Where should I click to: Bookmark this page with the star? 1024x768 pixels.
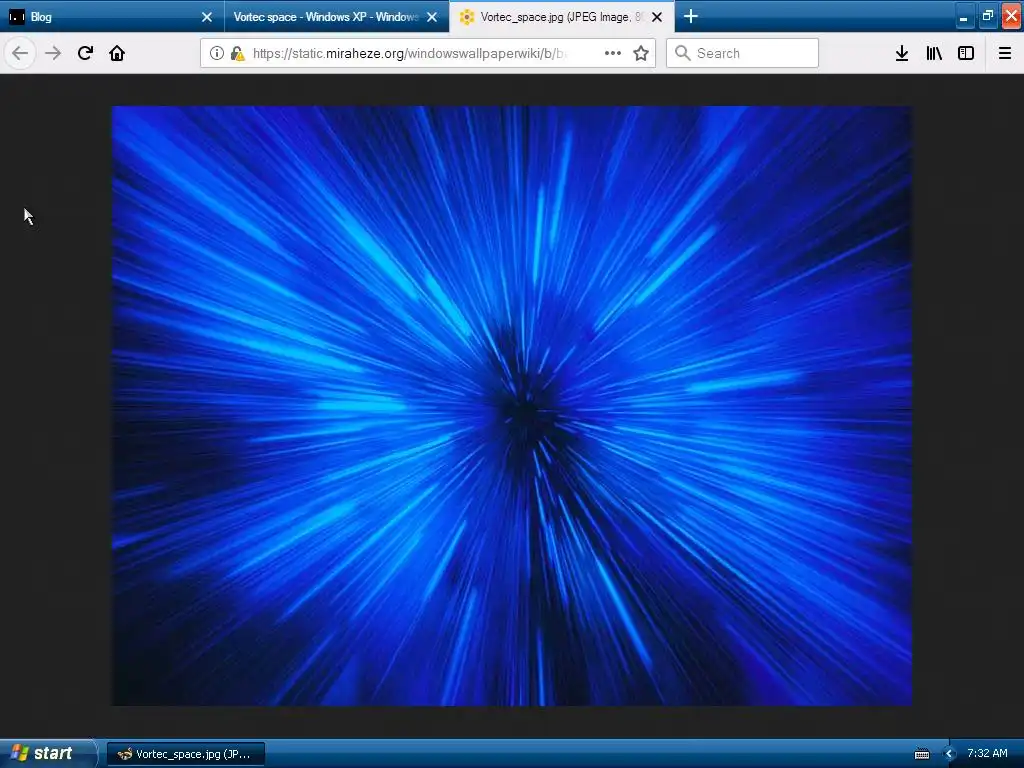[x=641, y=54]
